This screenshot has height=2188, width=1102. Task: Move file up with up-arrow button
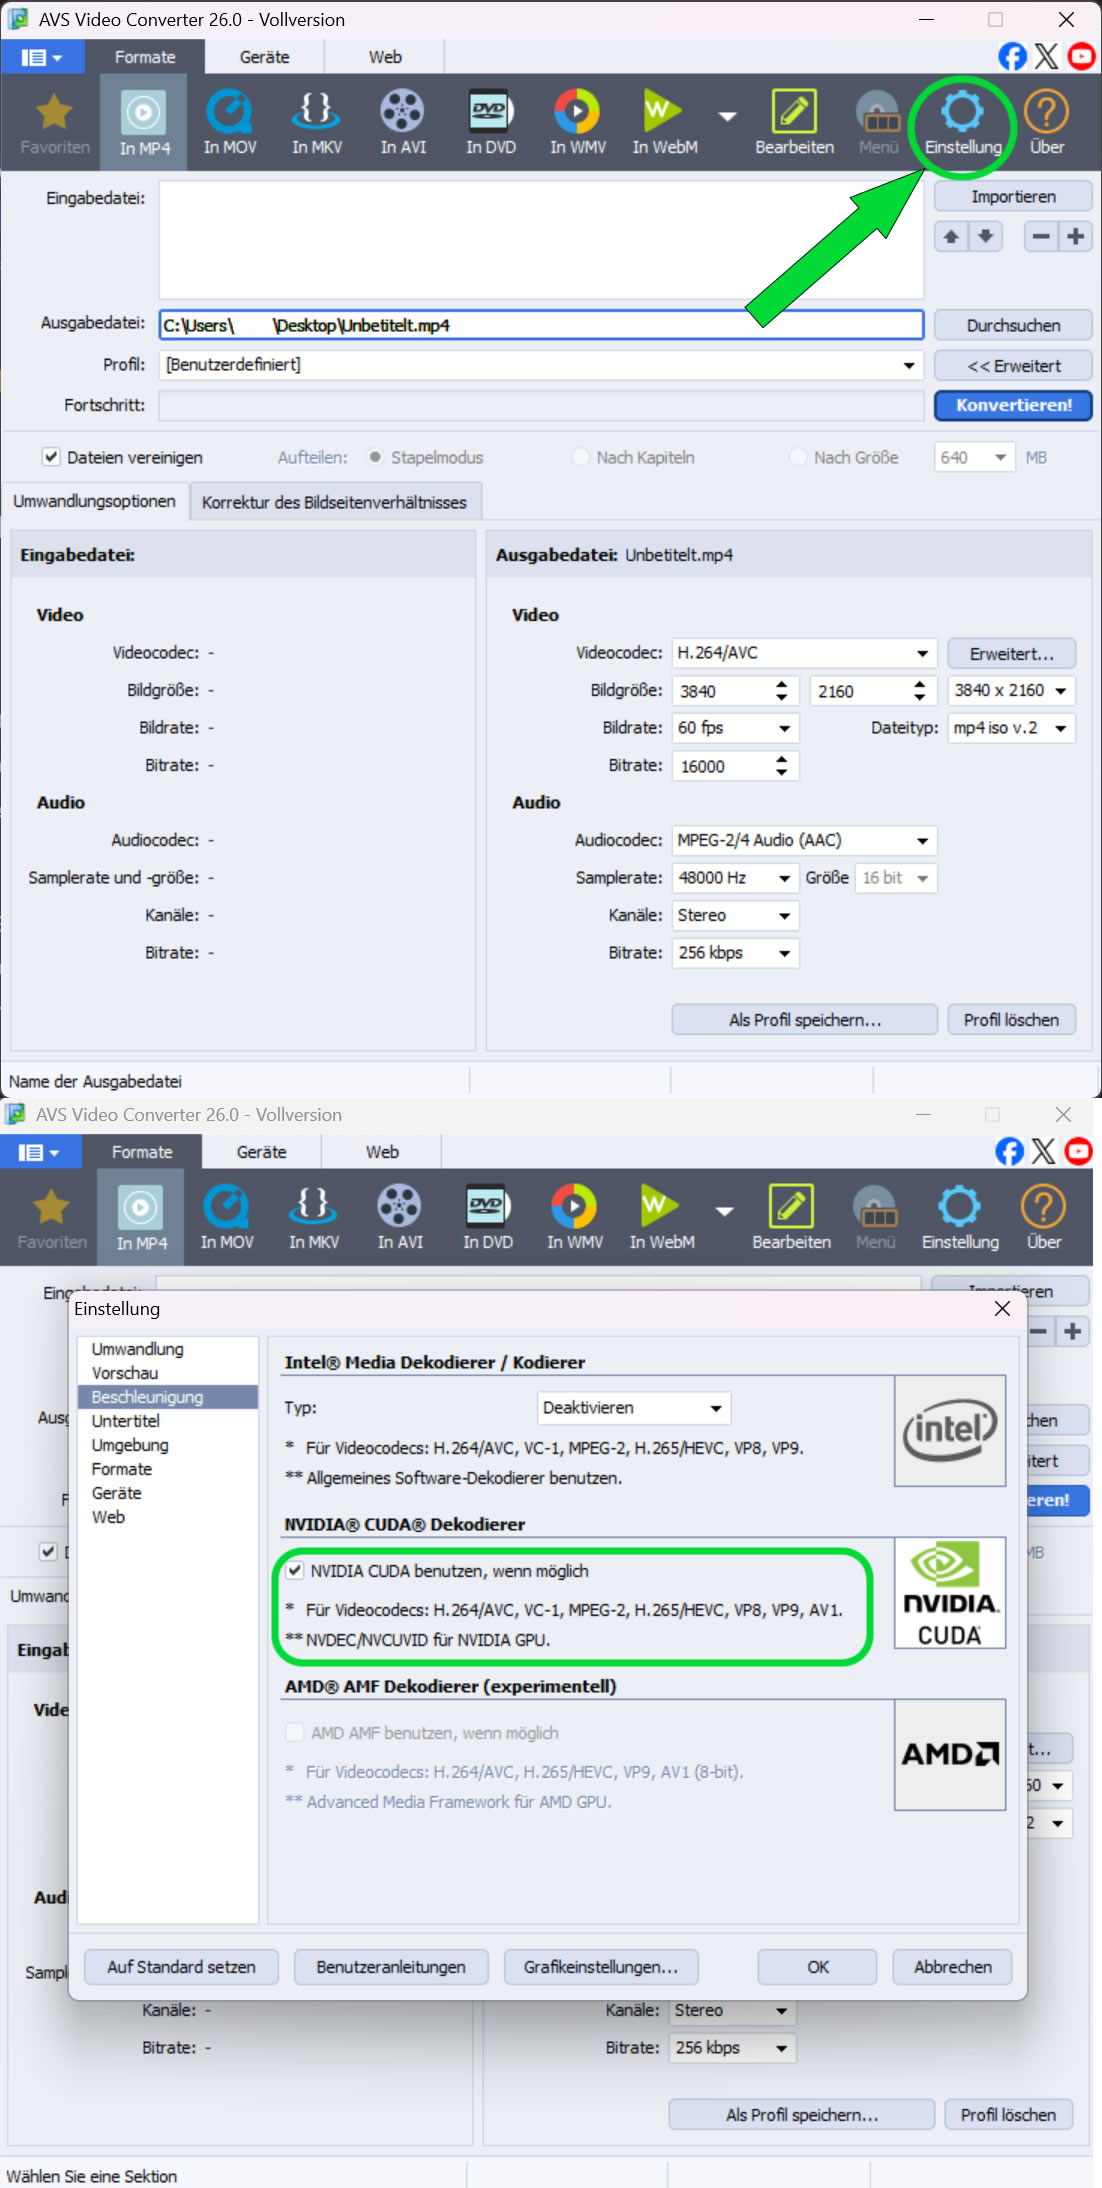click(x=951, y=236)
